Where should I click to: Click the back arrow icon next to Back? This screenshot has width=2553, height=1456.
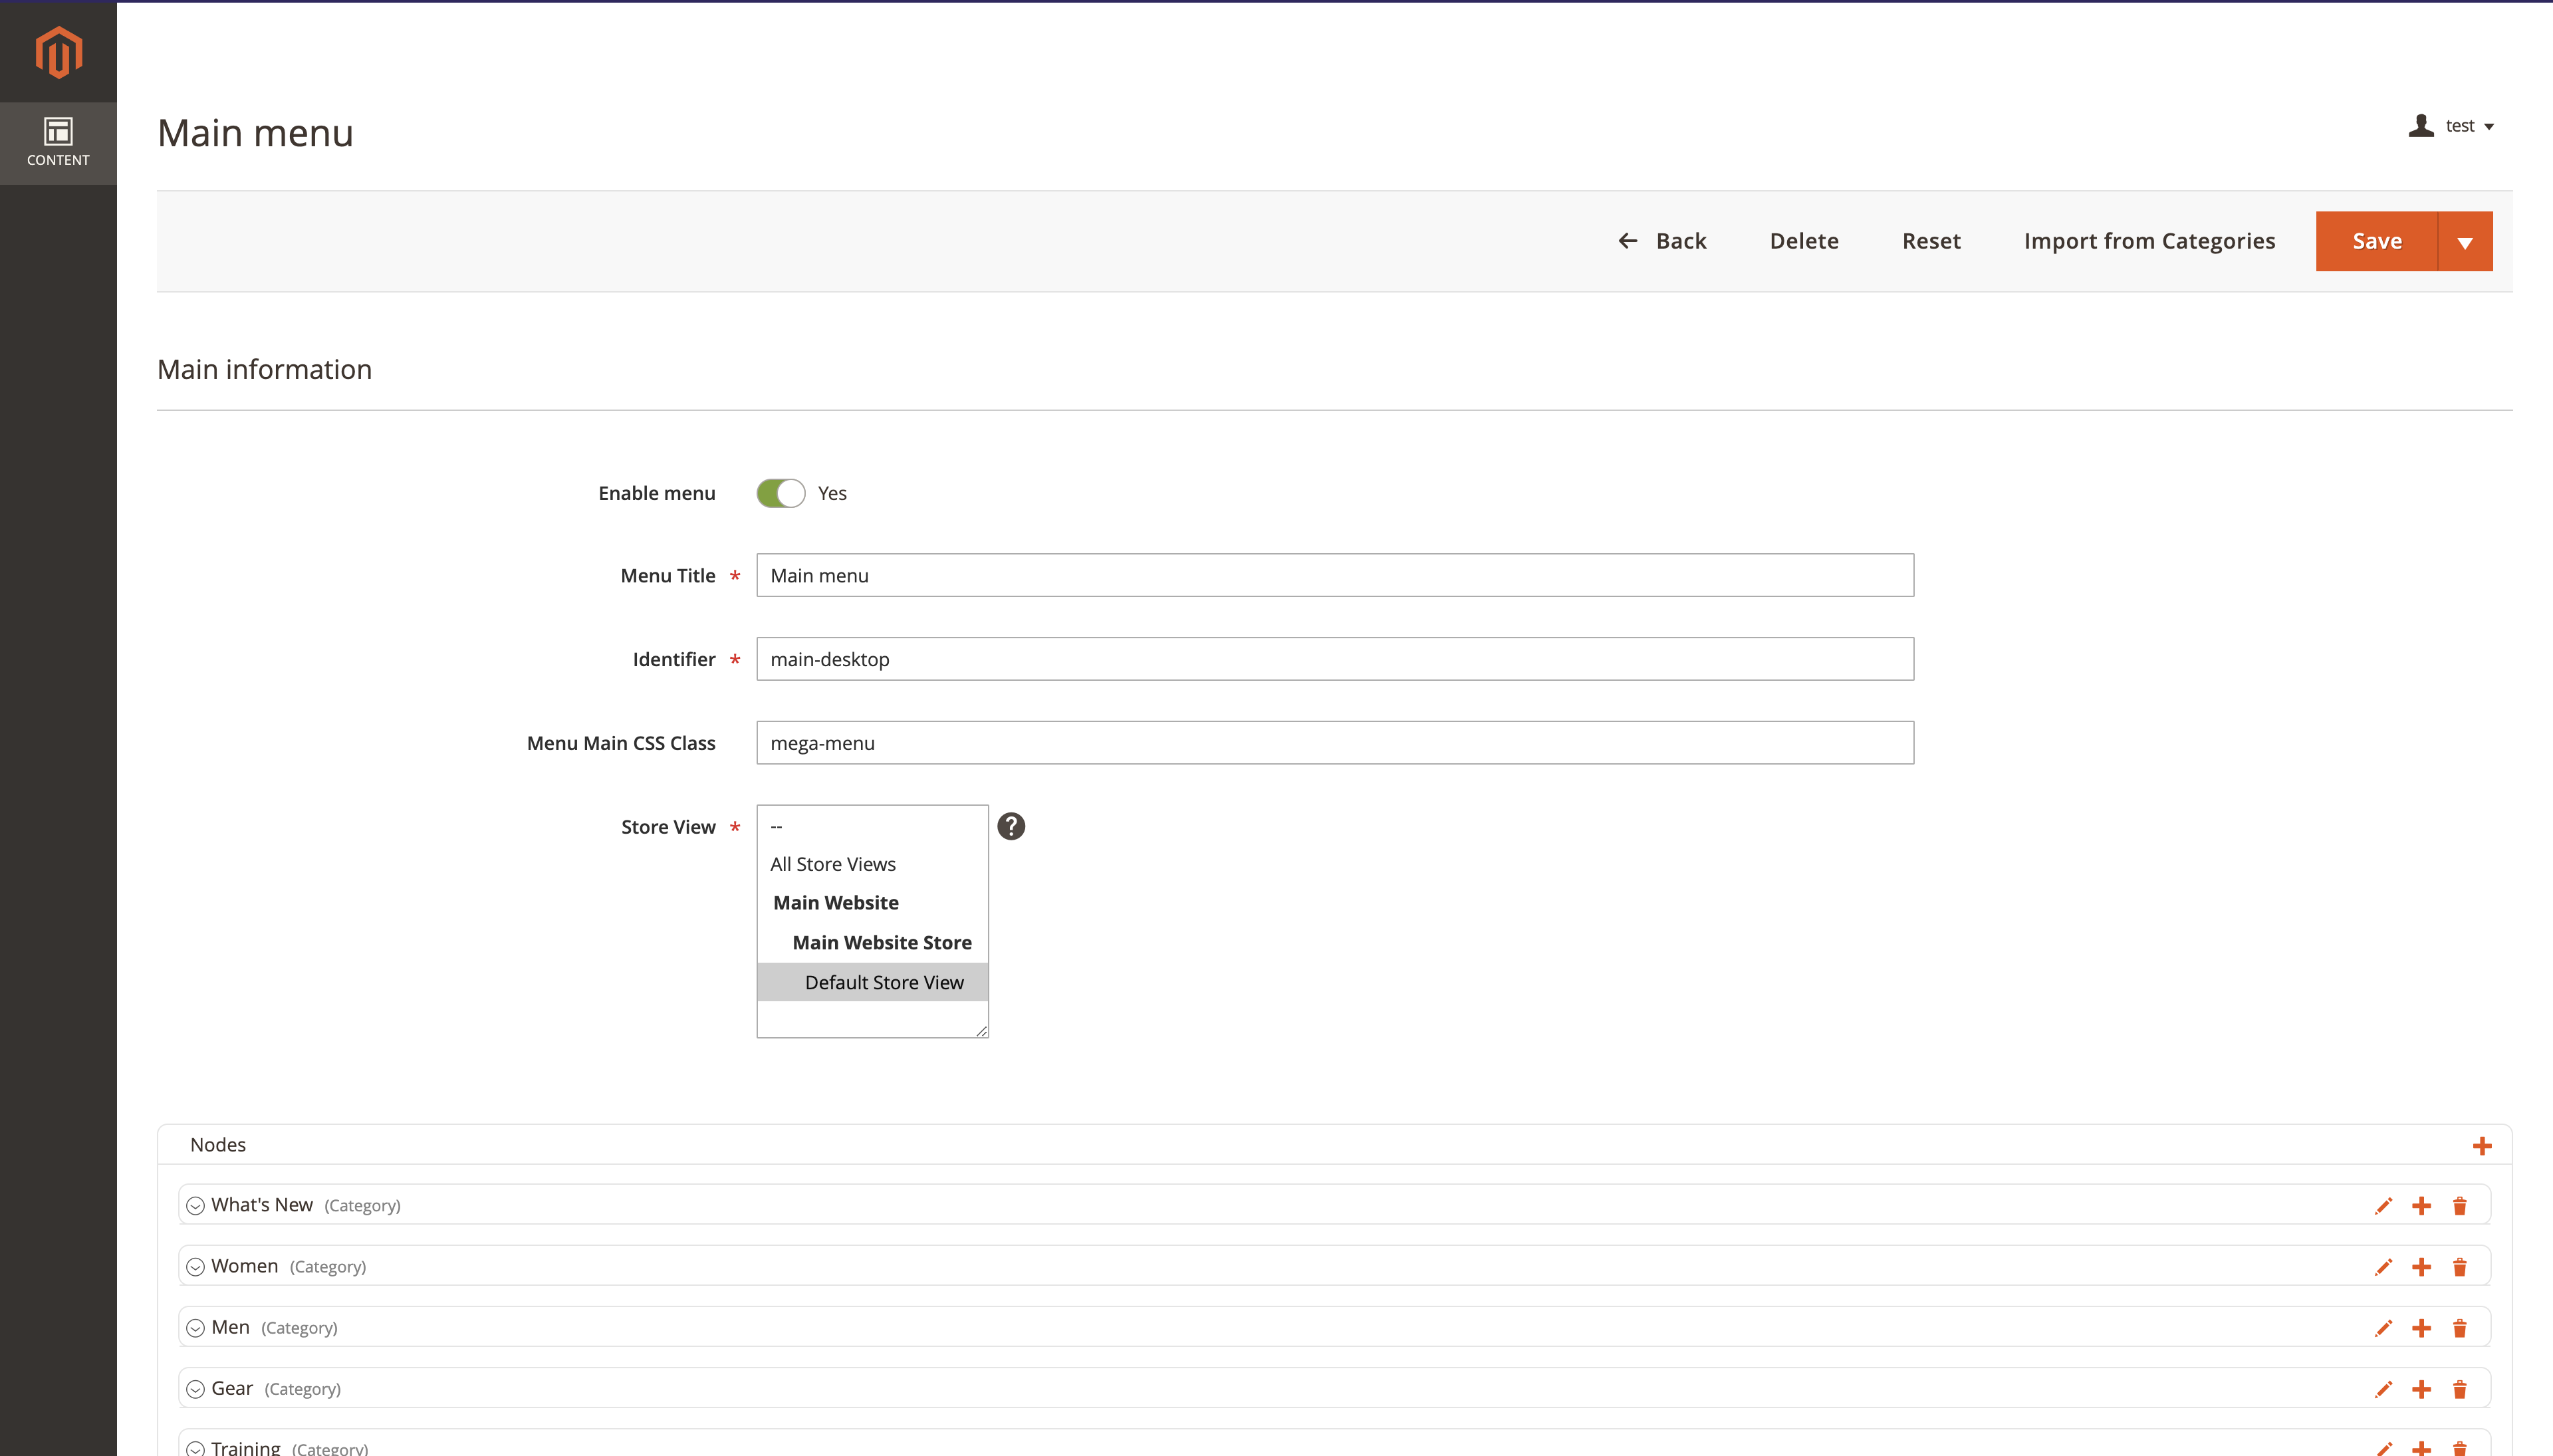click(1628, 240)
